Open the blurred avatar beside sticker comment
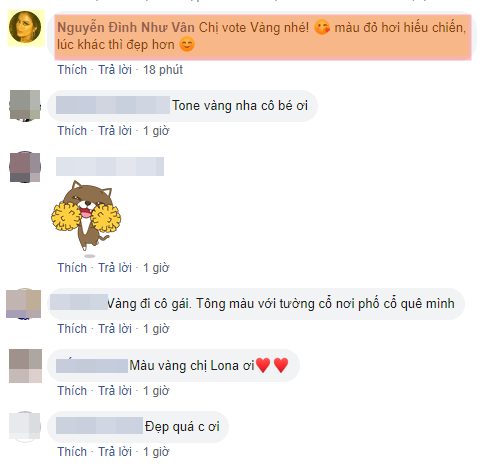 [x=25, y=167]
